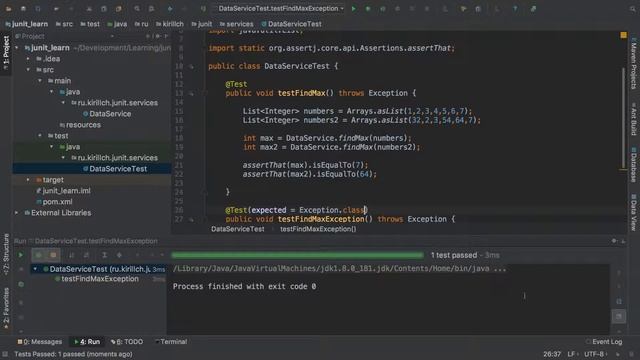Viewport: 640px width, 360px height.
Task: Click the services breadcrumb in navigation bar
Action: point(236,24)
